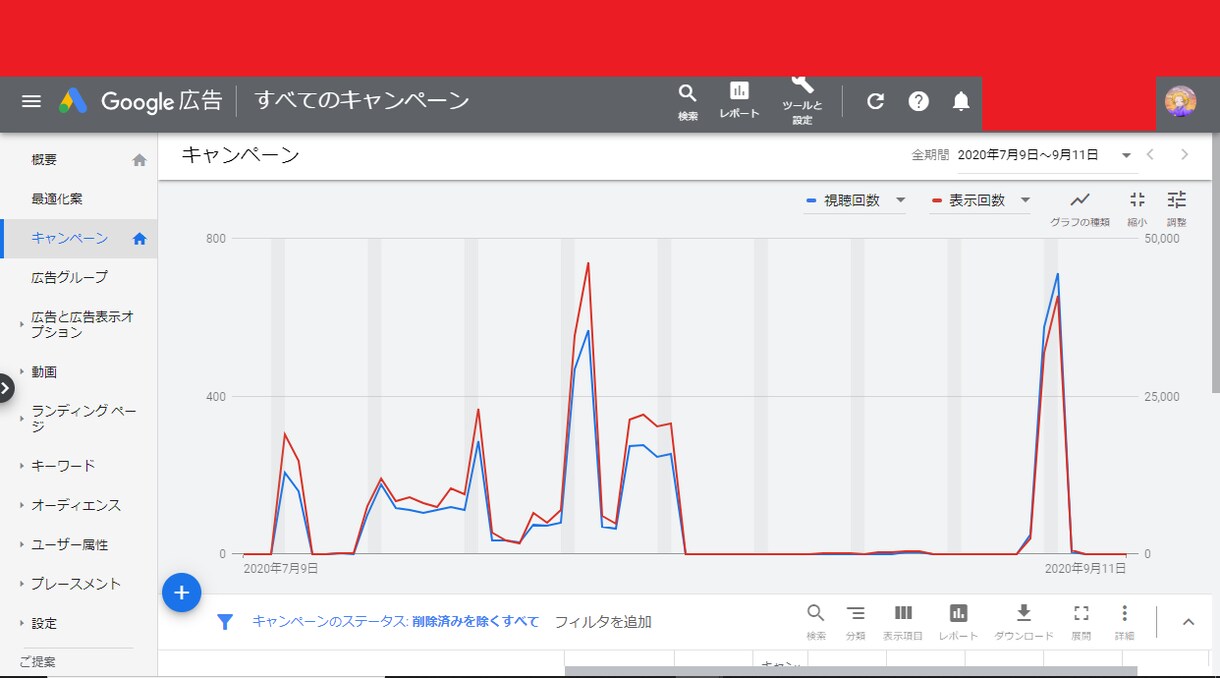Expand the side panel arrow button
Screen dimensions: 1220x678
coord(5,388)
